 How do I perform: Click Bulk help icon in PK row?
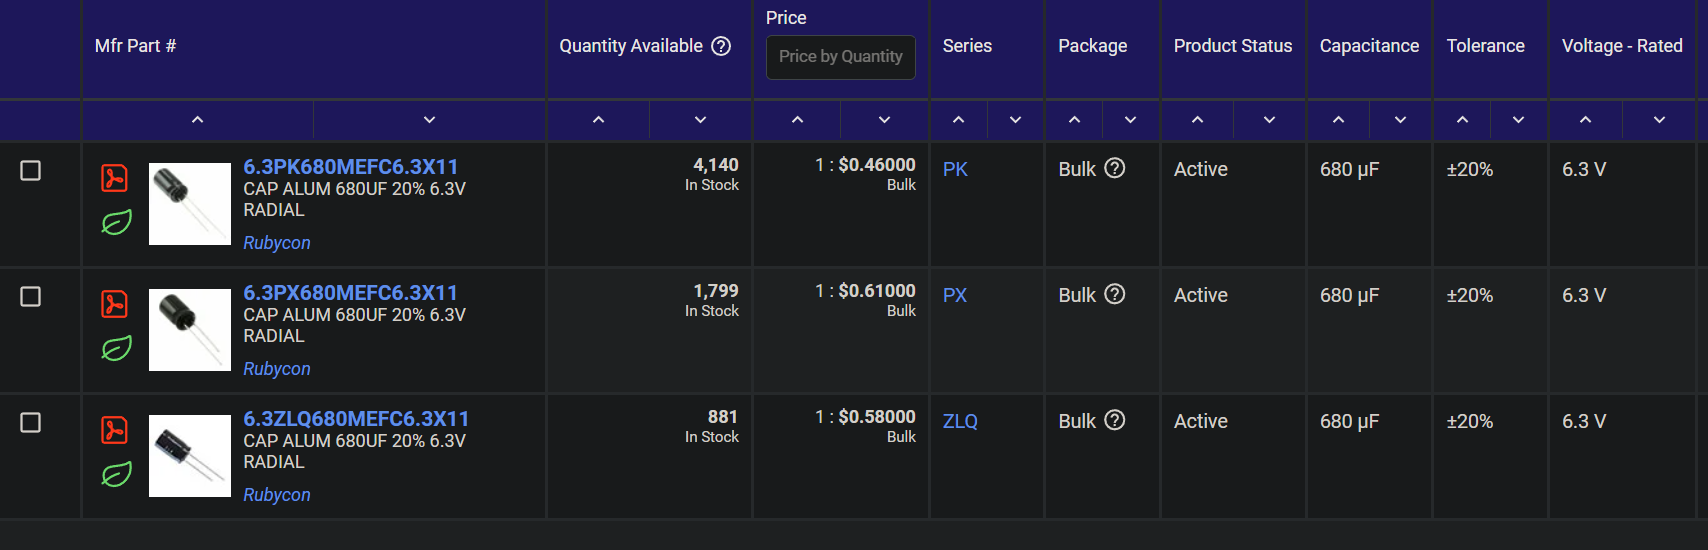tap(1115, 169)
